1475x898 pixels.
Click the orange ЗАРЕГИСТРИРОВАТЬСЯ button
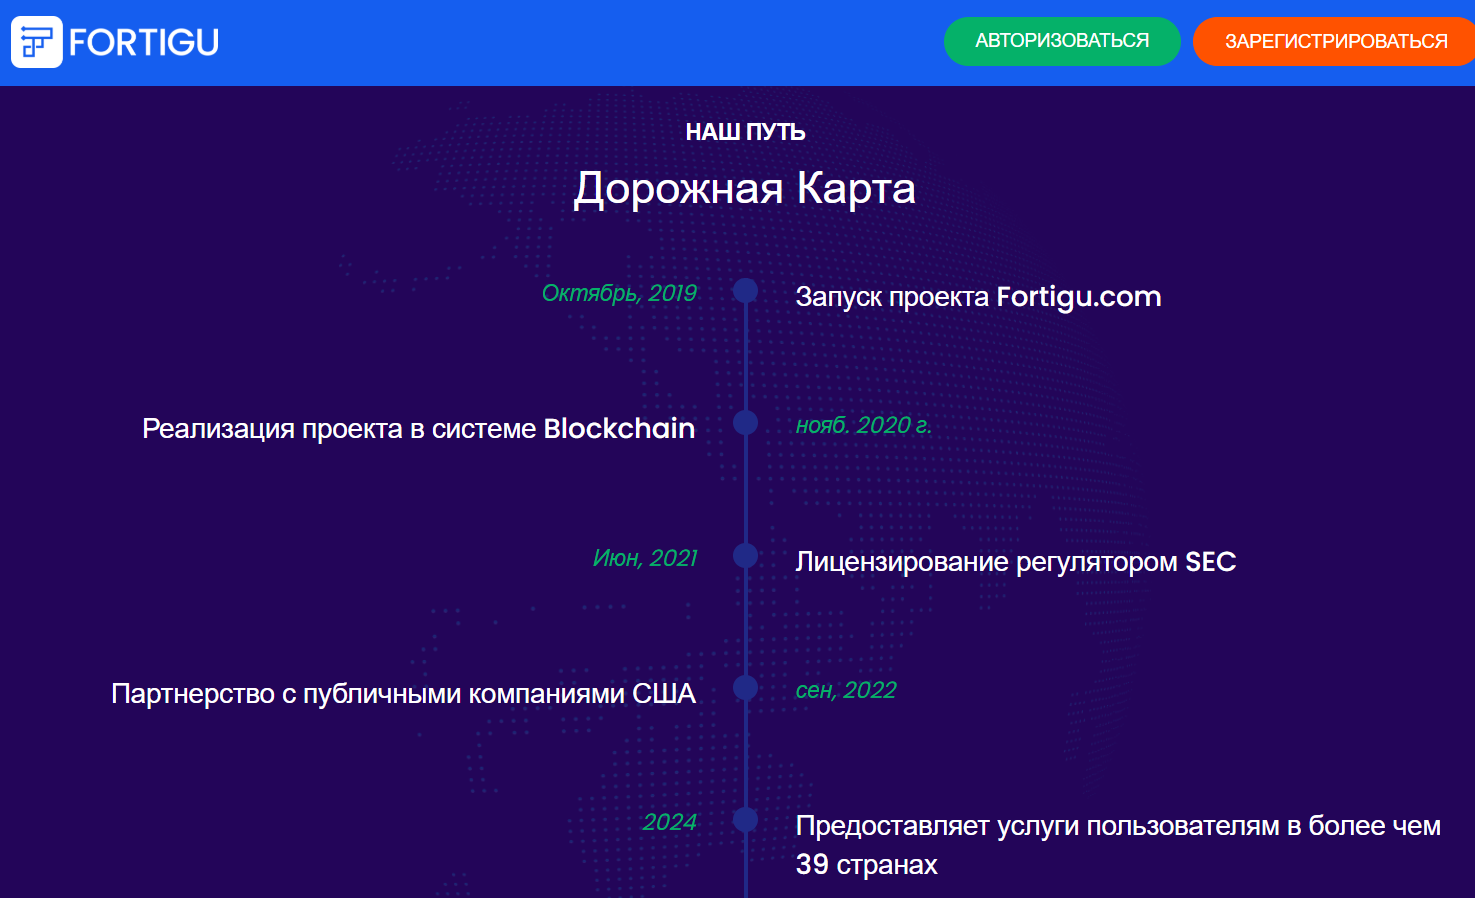point(1335,41)
